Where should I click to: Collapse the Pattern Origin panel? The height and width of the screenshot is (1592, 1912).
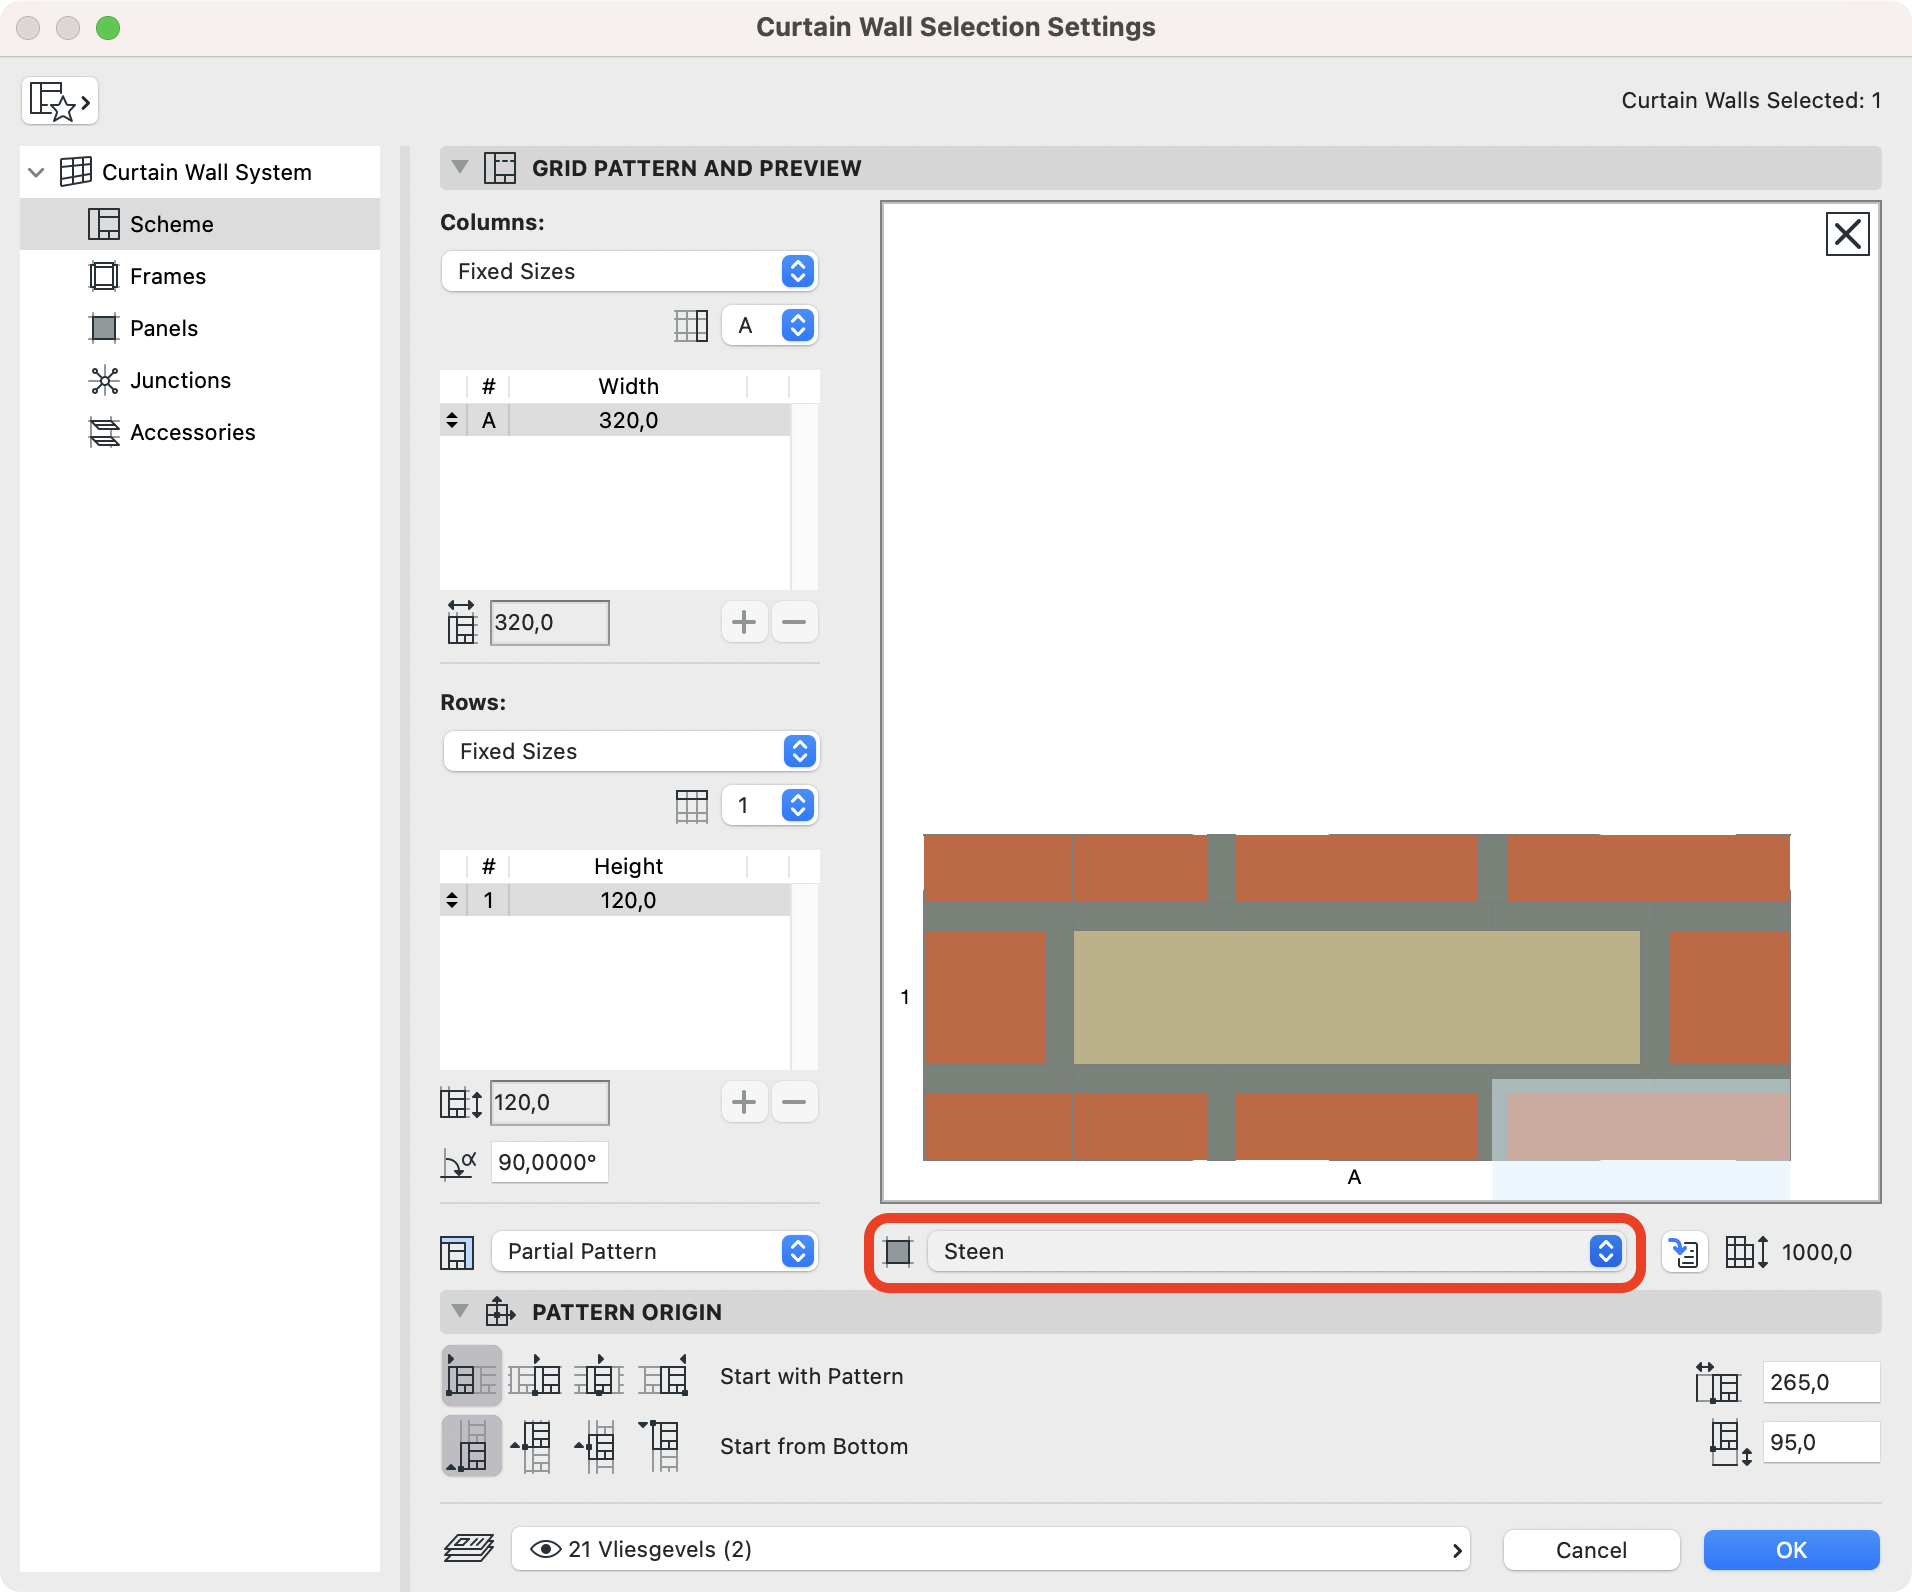point(460,1311)
